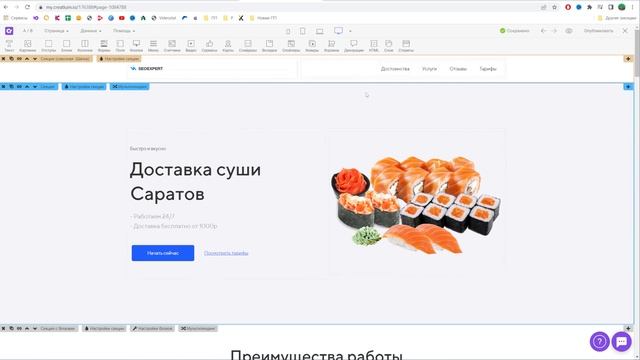Select the Поле field tool
The width and height of the screenshot is (640, 360).
[x=120, y=45]
